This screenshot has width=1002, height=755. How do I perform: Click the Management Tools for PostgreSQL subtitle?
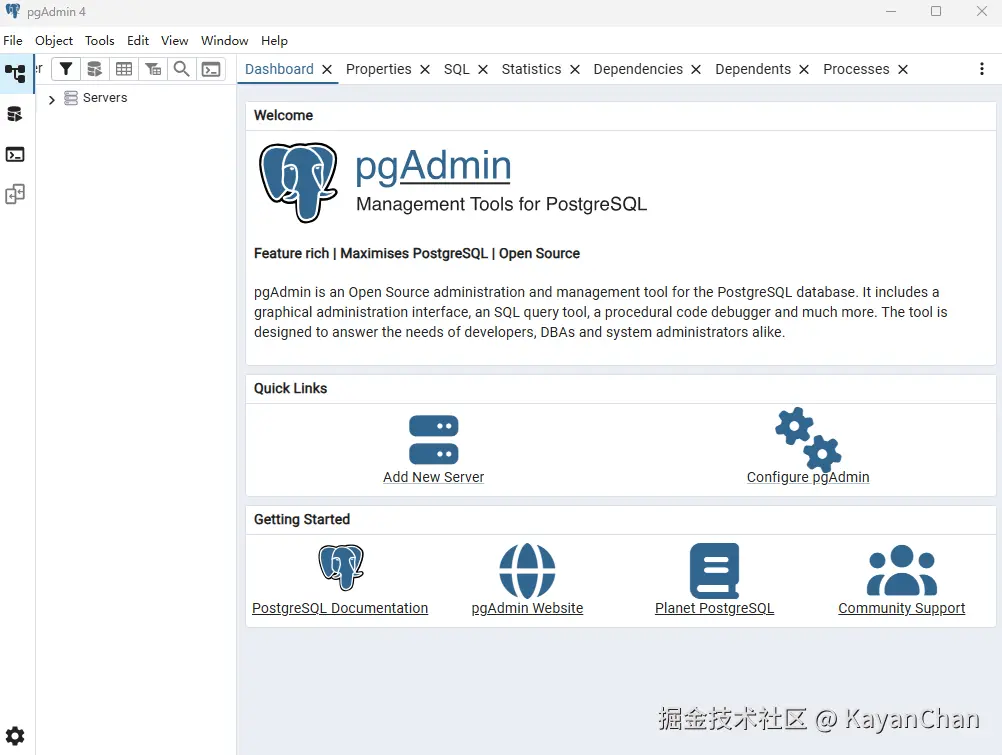tap(502, 204)
